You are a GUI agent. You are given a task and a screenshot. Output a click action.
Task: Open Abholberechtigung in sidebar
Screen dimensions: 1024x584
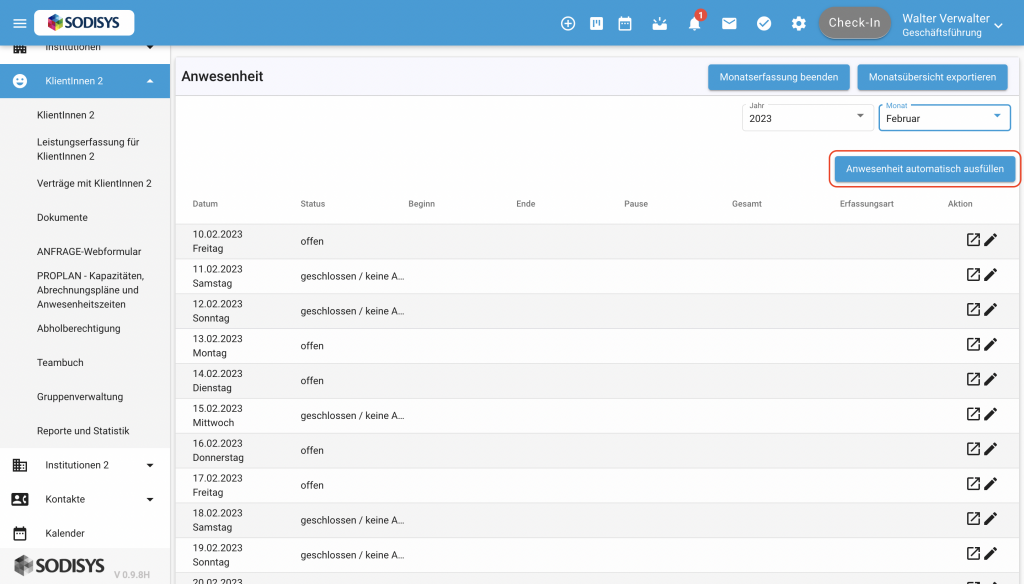coord(78,329)
